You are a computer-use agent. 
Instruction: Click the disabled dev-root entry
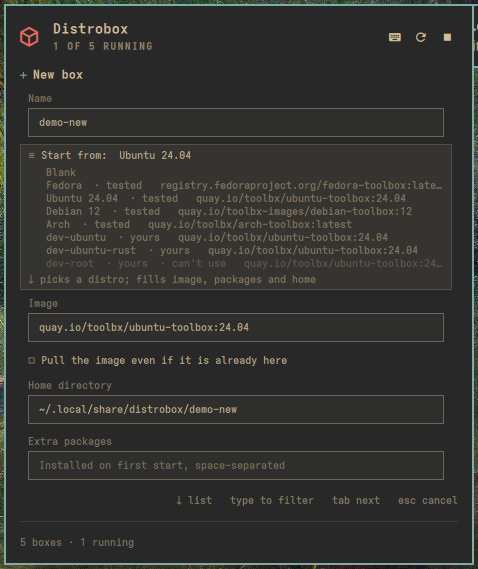pyautogui.click(x=244, y=263)
